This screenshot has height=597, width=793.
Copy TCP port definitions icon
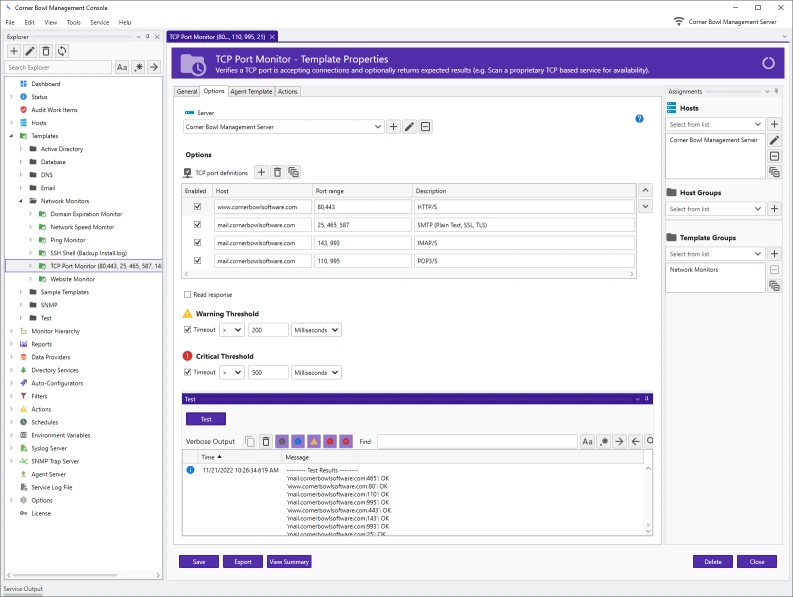[x=293, y=173]
